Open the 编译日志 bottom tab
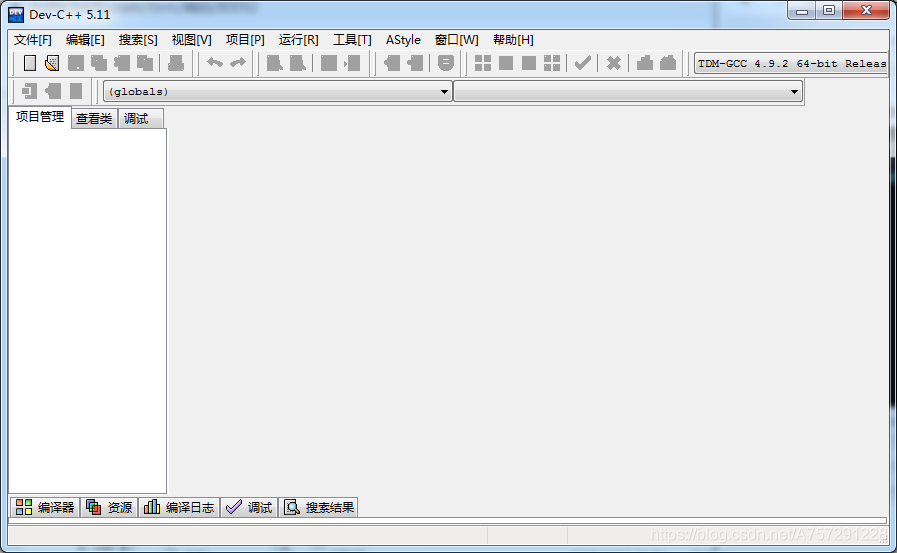897x553 pixels. [x=179, y=507]
